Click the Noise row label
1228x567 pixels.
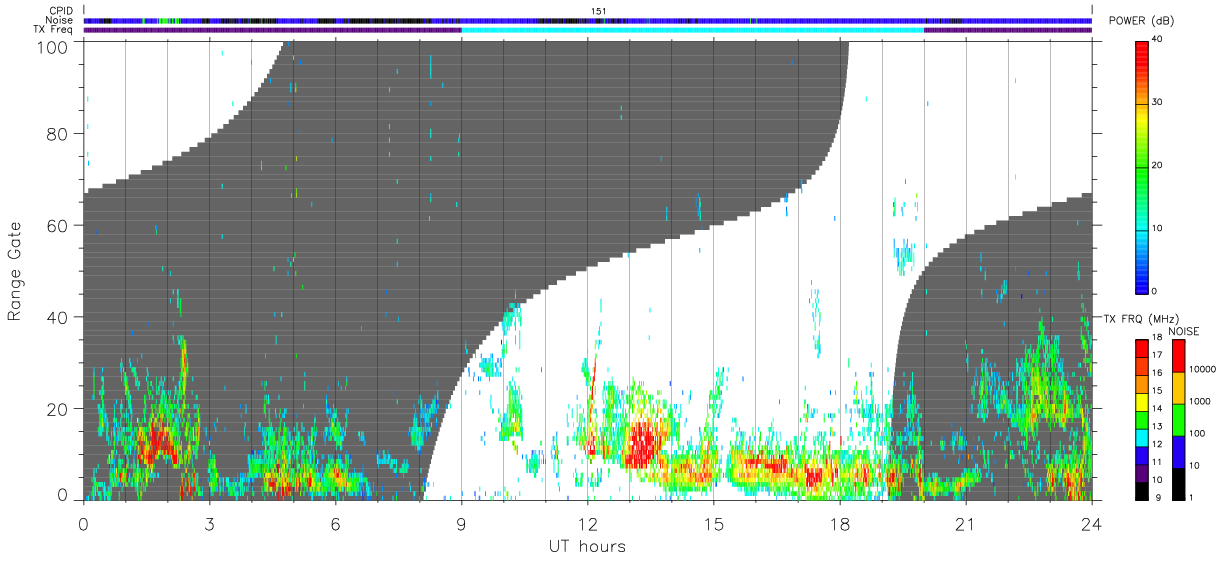61,20
